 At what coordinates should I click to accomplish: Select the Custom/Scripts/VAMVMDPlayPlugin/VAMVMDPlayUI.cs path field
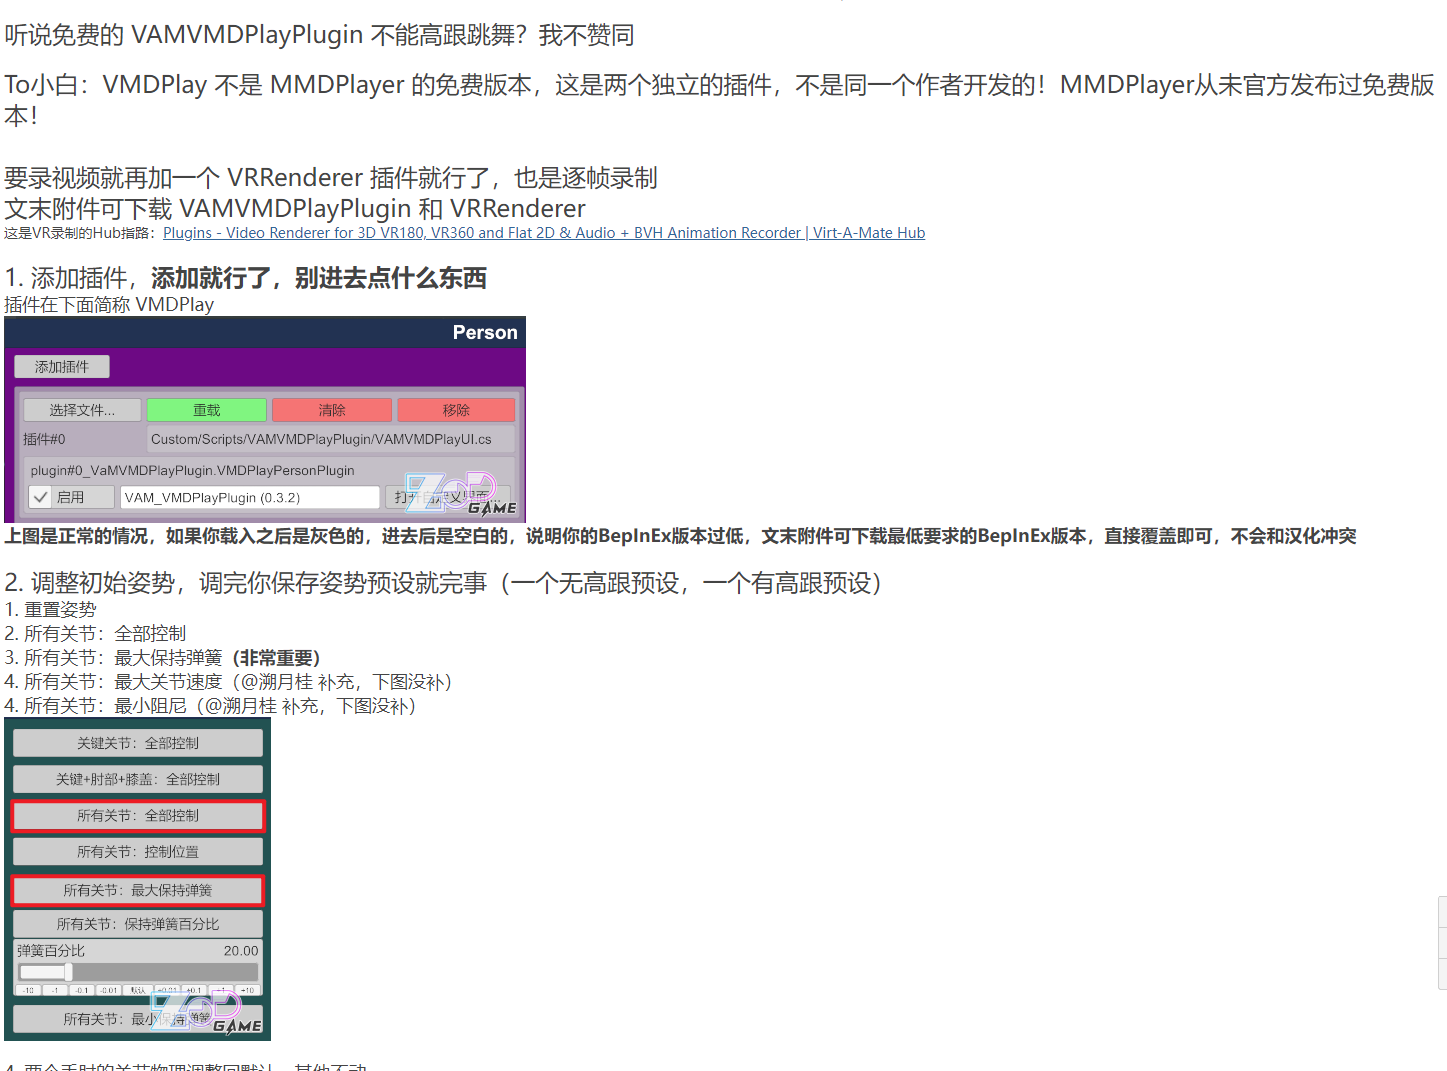pos(331,439)
